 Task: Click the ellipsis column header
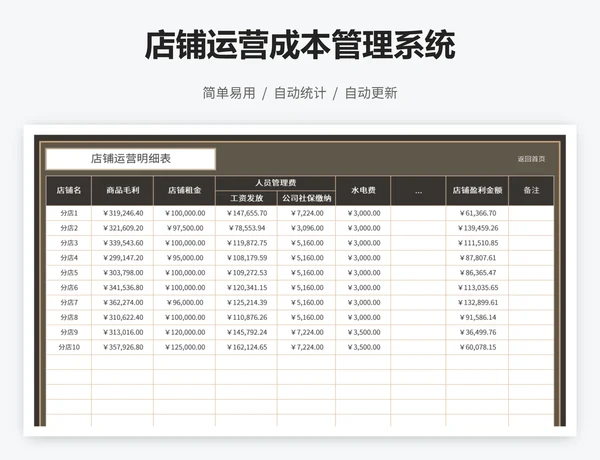coord(418,191)
